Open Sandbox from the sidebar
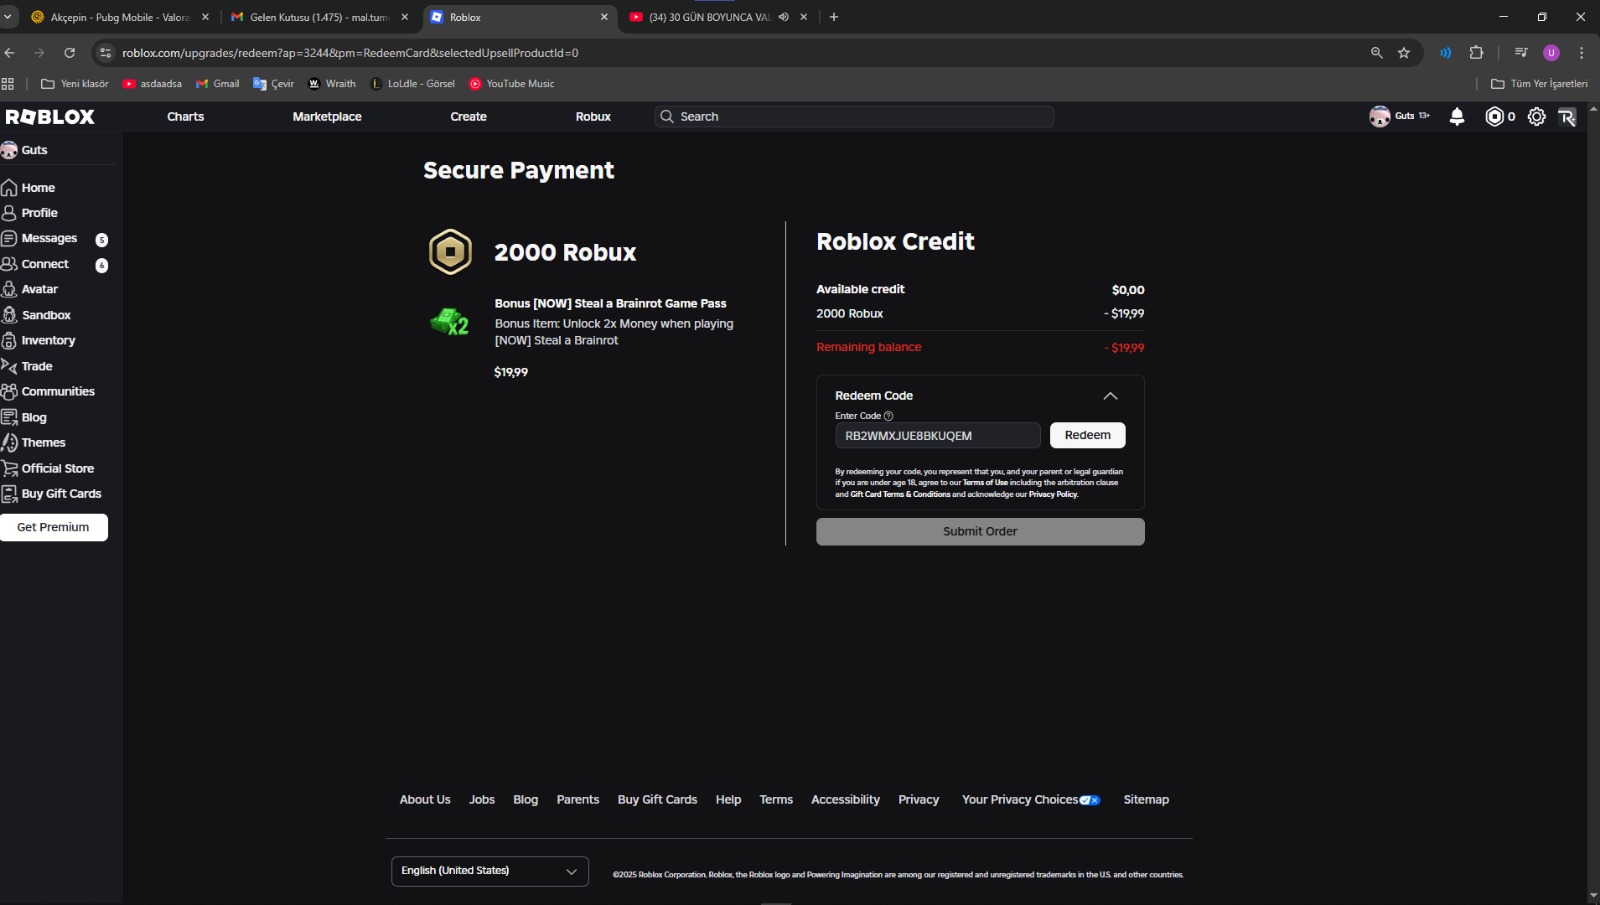 37,315
